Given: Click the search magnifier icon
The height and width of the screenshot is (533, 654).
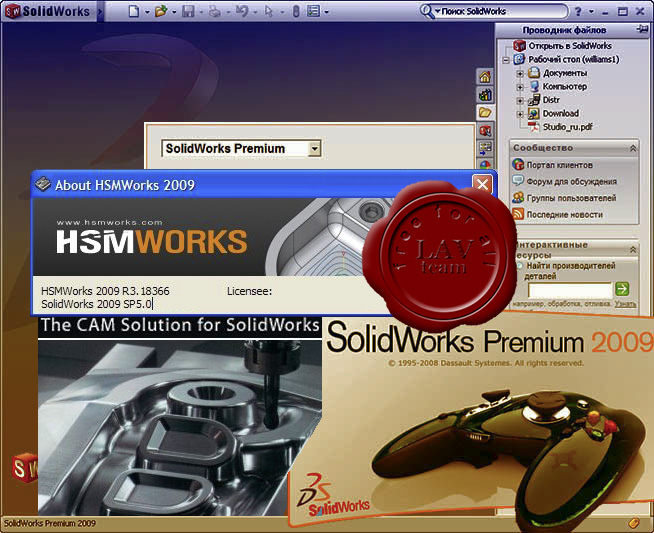Looking at the screenshot, I should coord(426,11).
